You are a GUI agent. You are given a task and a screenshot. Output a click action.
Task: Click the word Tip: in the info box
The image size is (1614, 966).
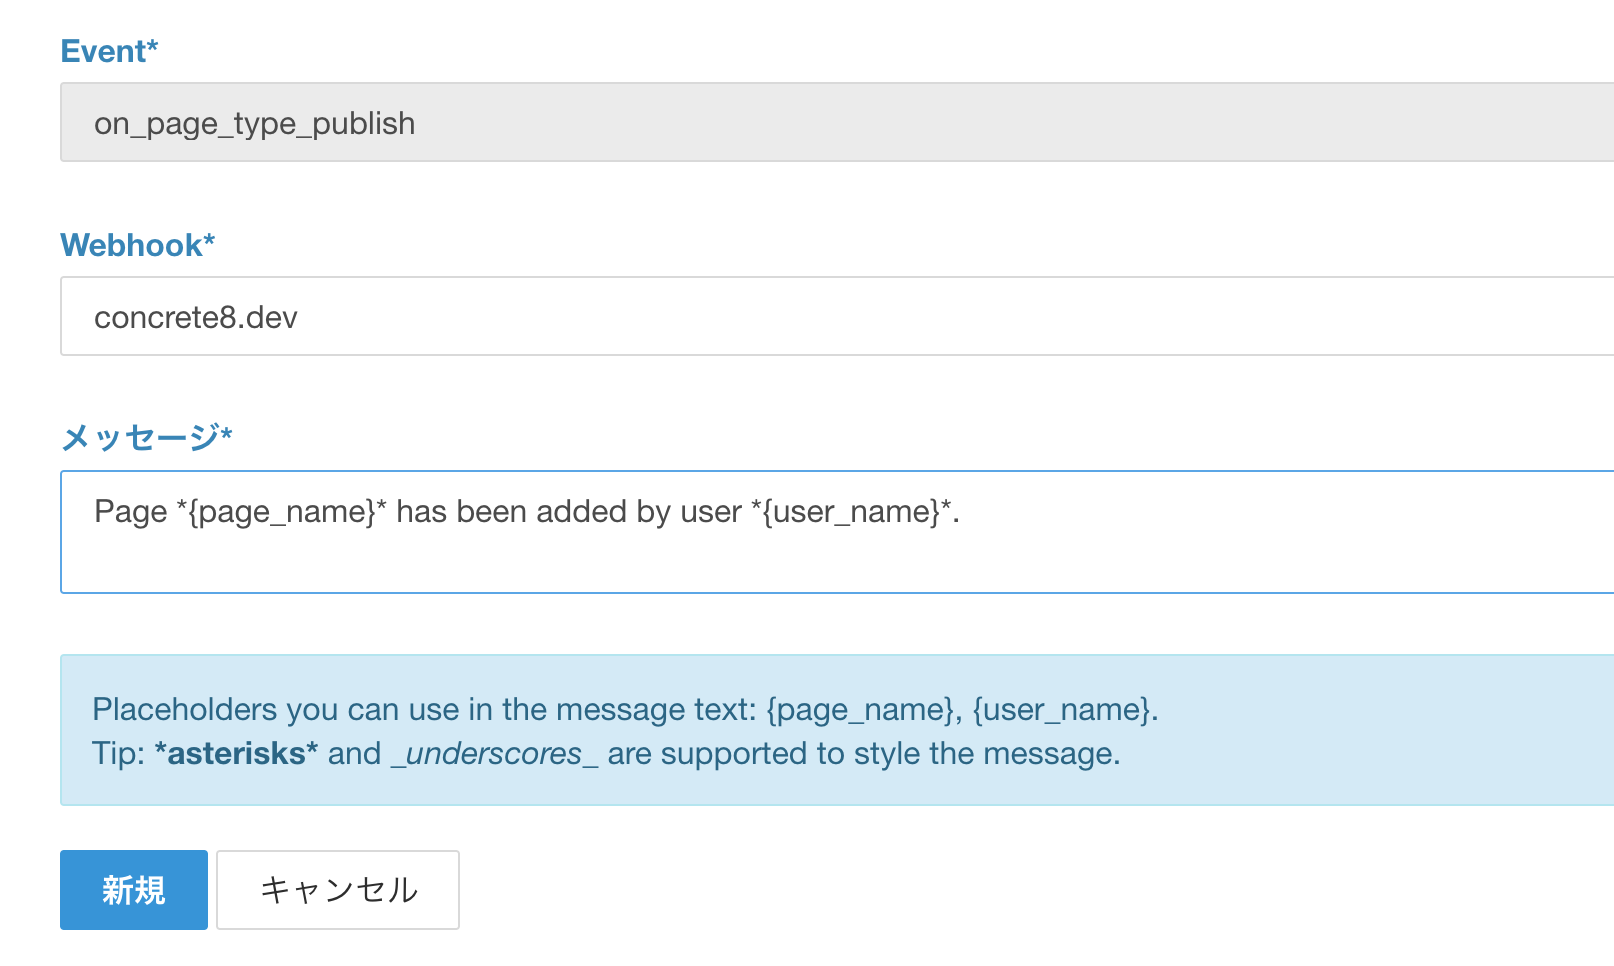tap(119, 754)
